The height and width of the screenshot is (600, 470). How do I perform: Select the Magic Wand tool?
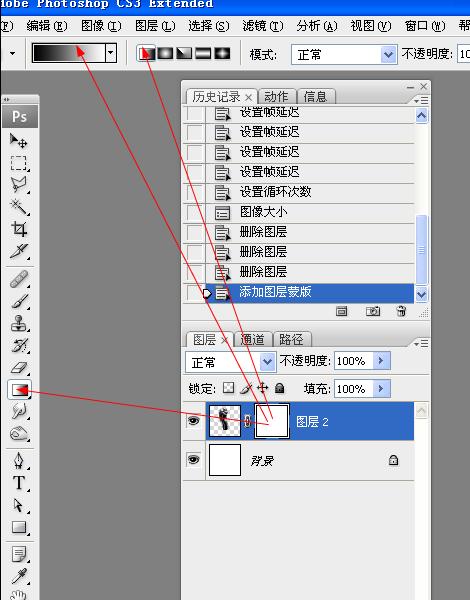pos(18,207)
